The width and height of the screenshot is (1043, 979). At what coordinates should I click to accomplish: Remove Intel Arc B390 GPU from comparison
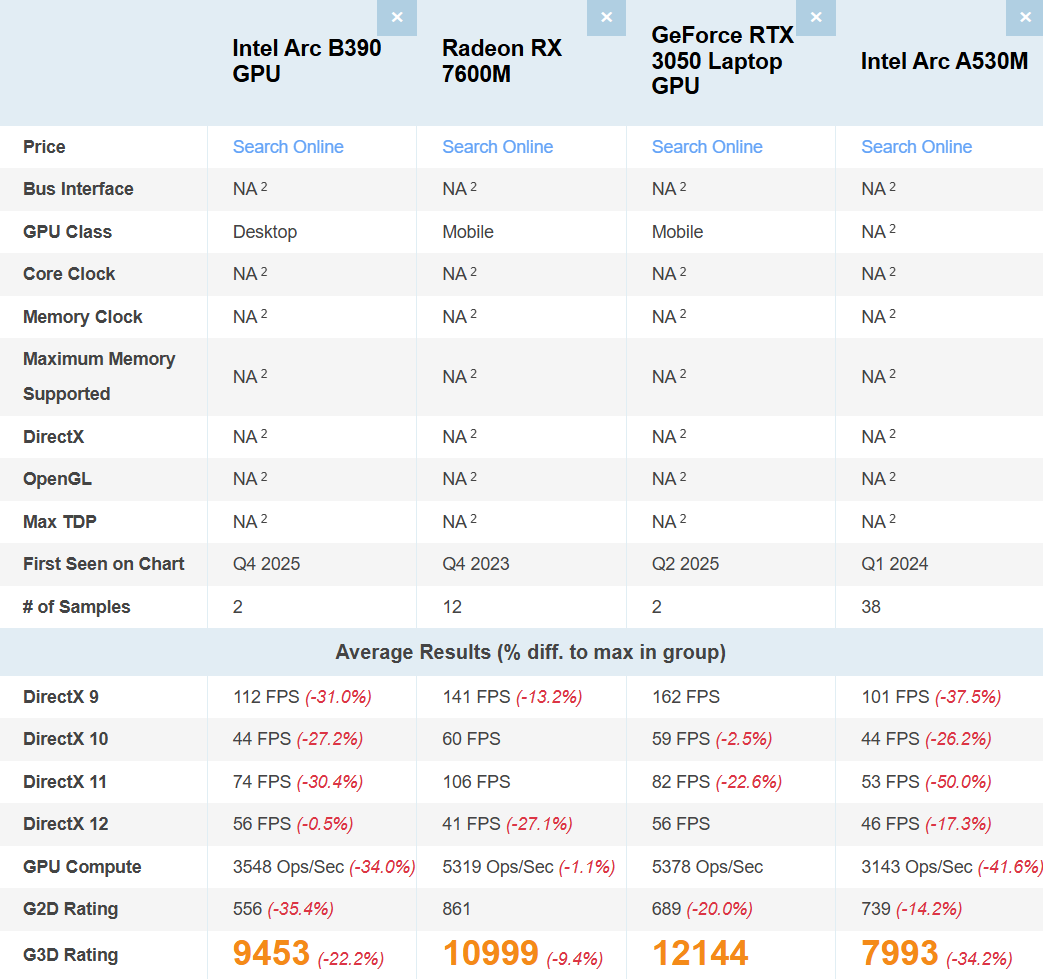397,18
